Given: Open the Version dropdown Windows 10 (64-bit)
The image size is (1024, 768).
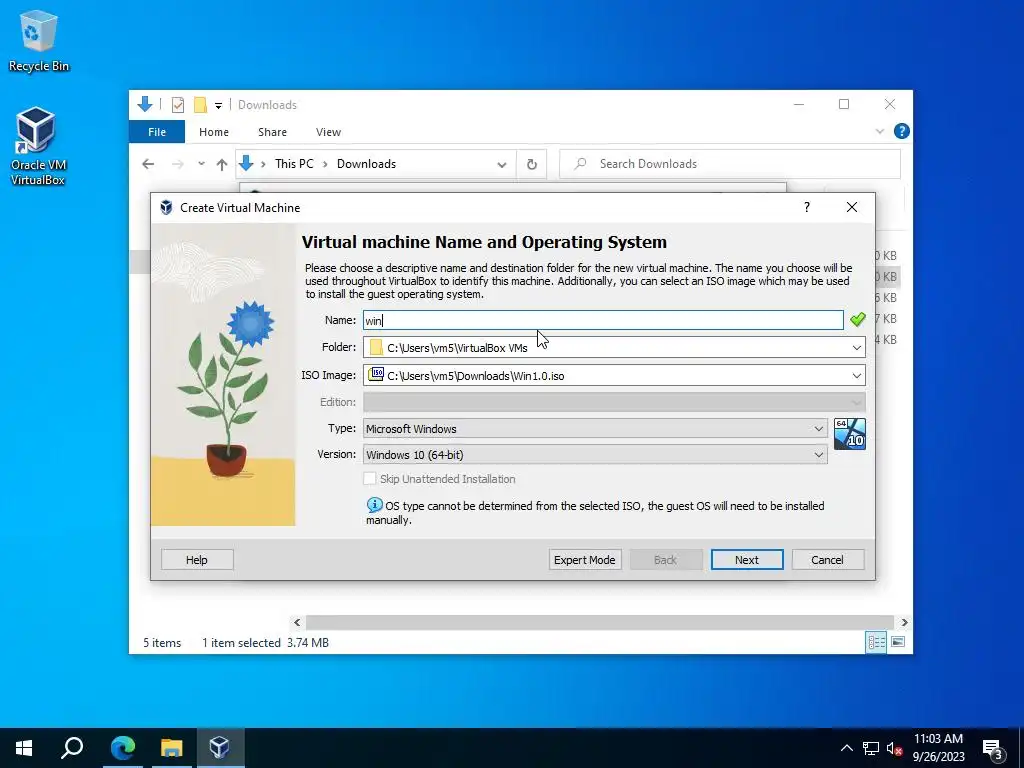Looking at the screenshot, I should pos(595,455).
